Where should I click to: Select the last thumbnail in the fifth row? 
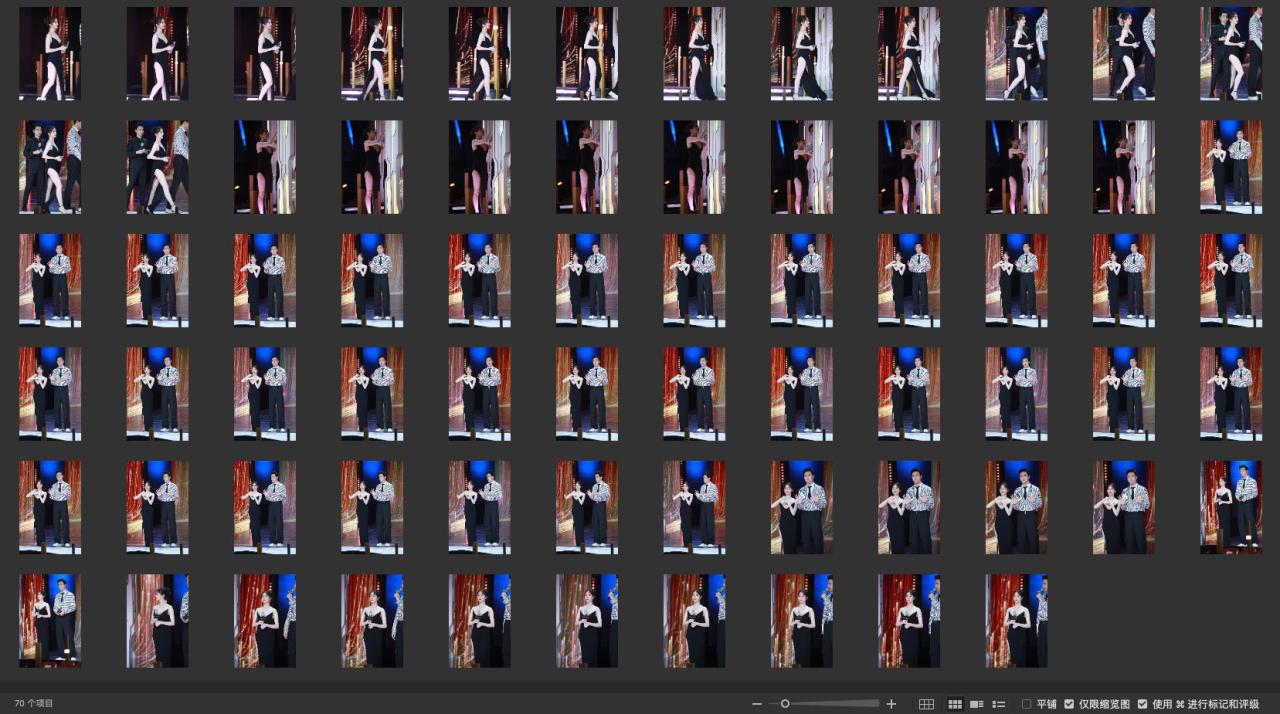1231,507
